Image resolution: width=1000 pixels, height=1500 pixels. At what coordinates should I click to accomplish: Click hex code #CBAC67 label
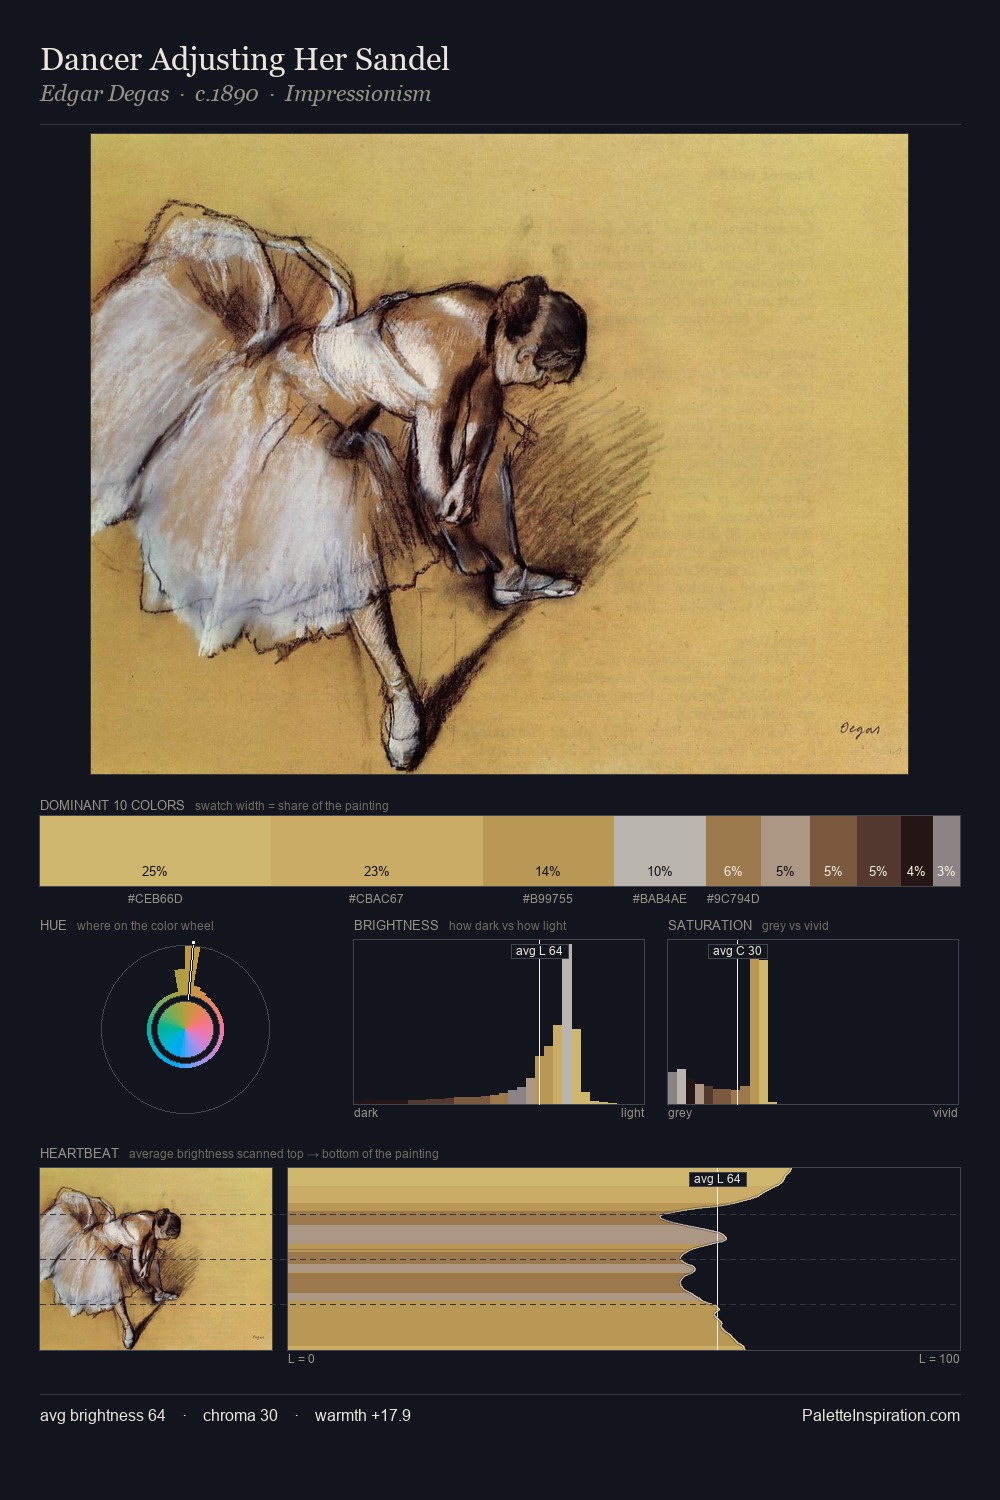coord(376,898)
